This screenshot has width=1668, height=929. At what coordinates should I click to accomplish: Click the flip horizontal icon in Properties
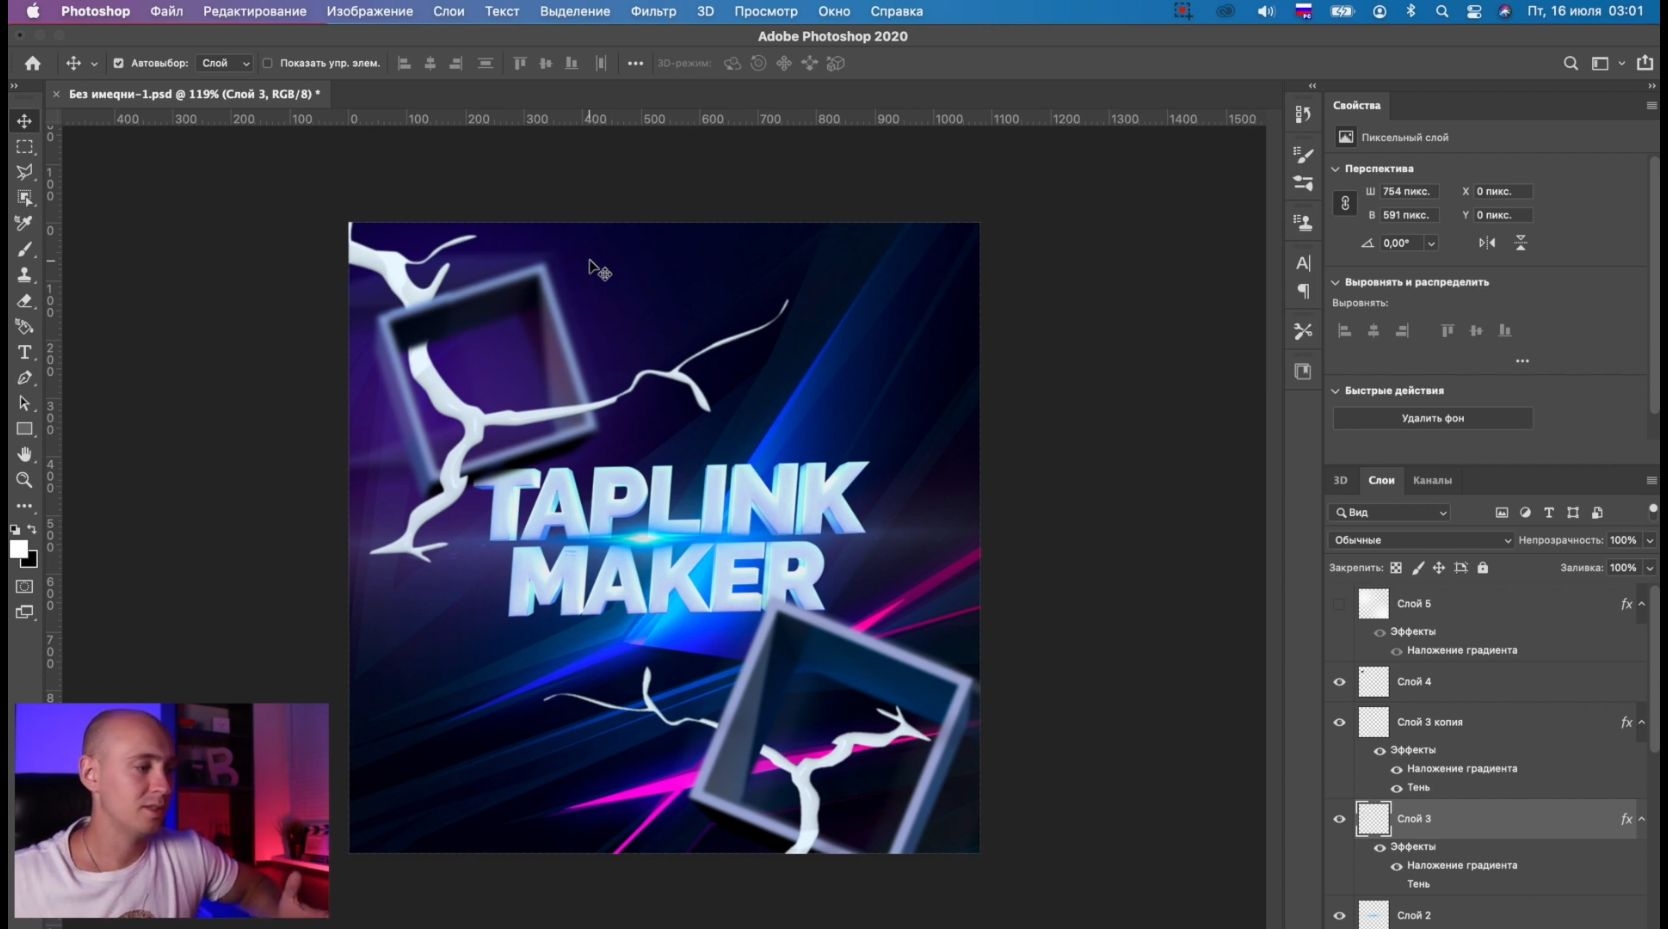point(1487,243)
